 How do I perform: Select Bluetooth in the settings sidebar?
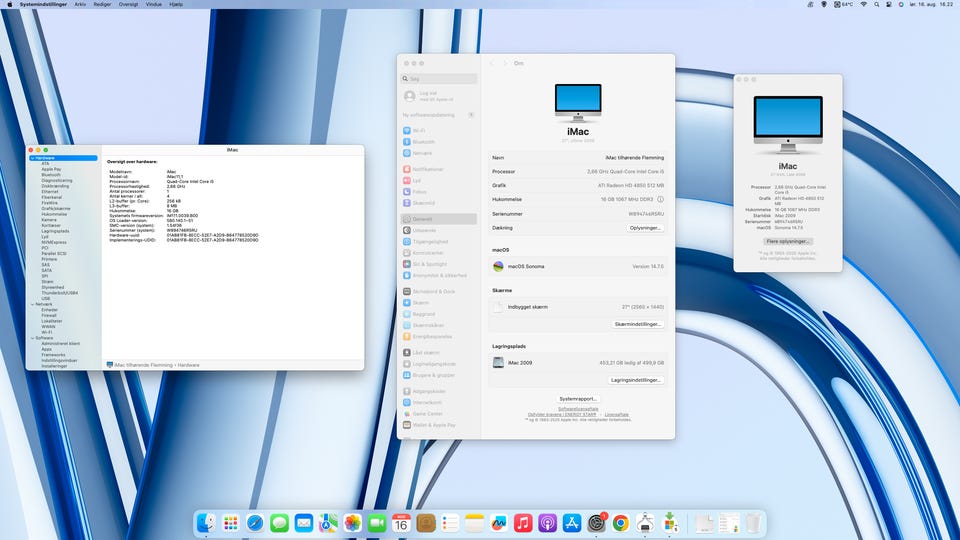coord(423,142)
